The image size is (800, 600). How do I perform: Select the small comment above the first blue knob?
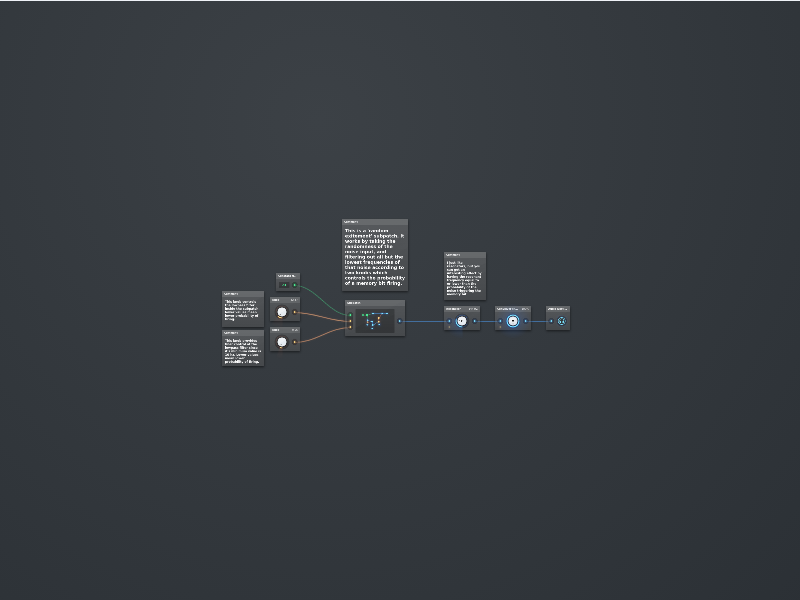pos(465,277)
